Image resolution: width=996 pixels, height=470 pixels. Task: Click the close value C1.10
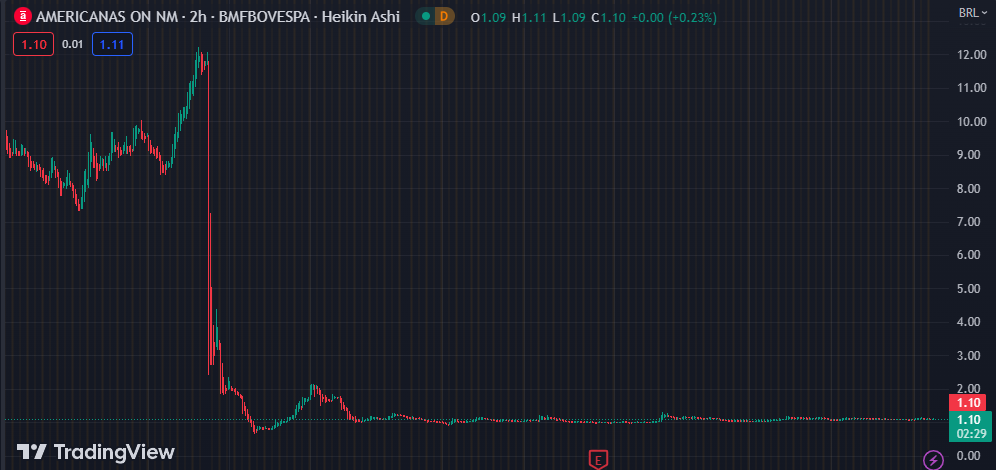609,18
